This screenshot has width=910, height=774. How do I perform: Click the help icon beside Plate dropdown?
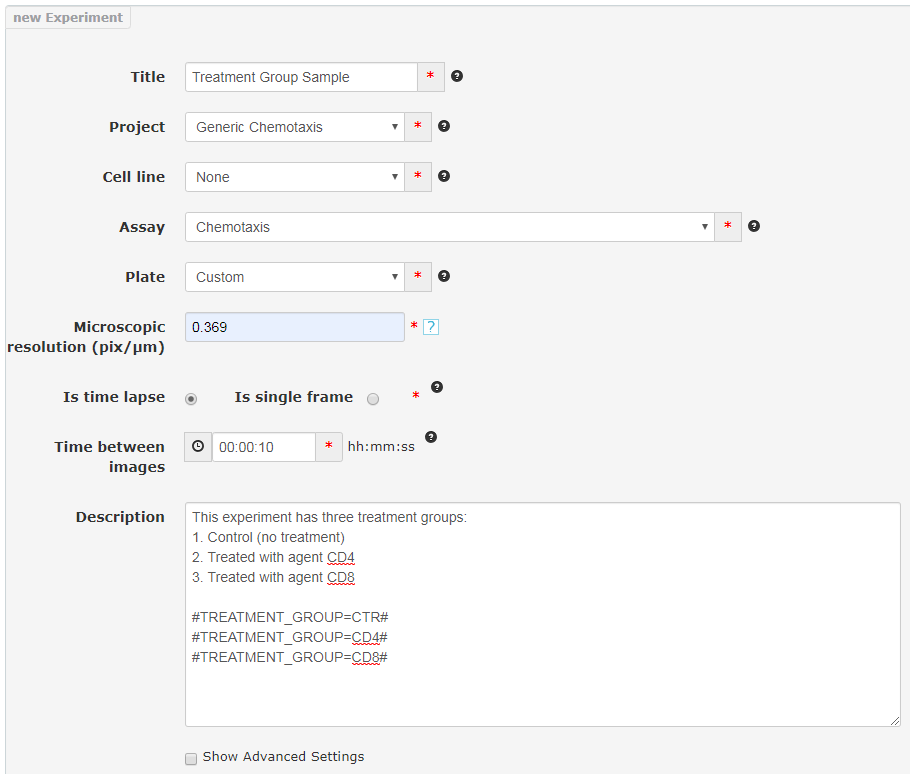coord(444,276)
